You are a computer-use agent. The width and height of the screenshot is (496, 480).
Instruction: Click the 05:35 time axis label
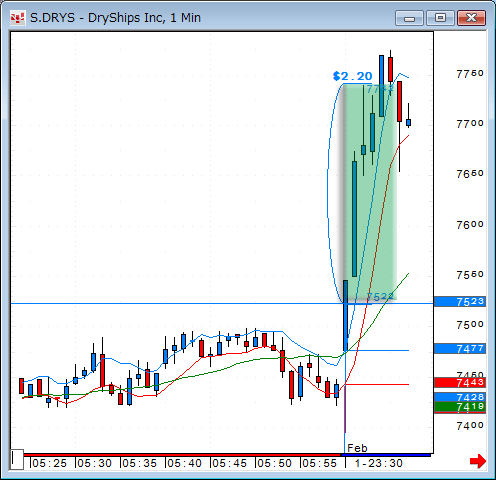coord(139,463)
